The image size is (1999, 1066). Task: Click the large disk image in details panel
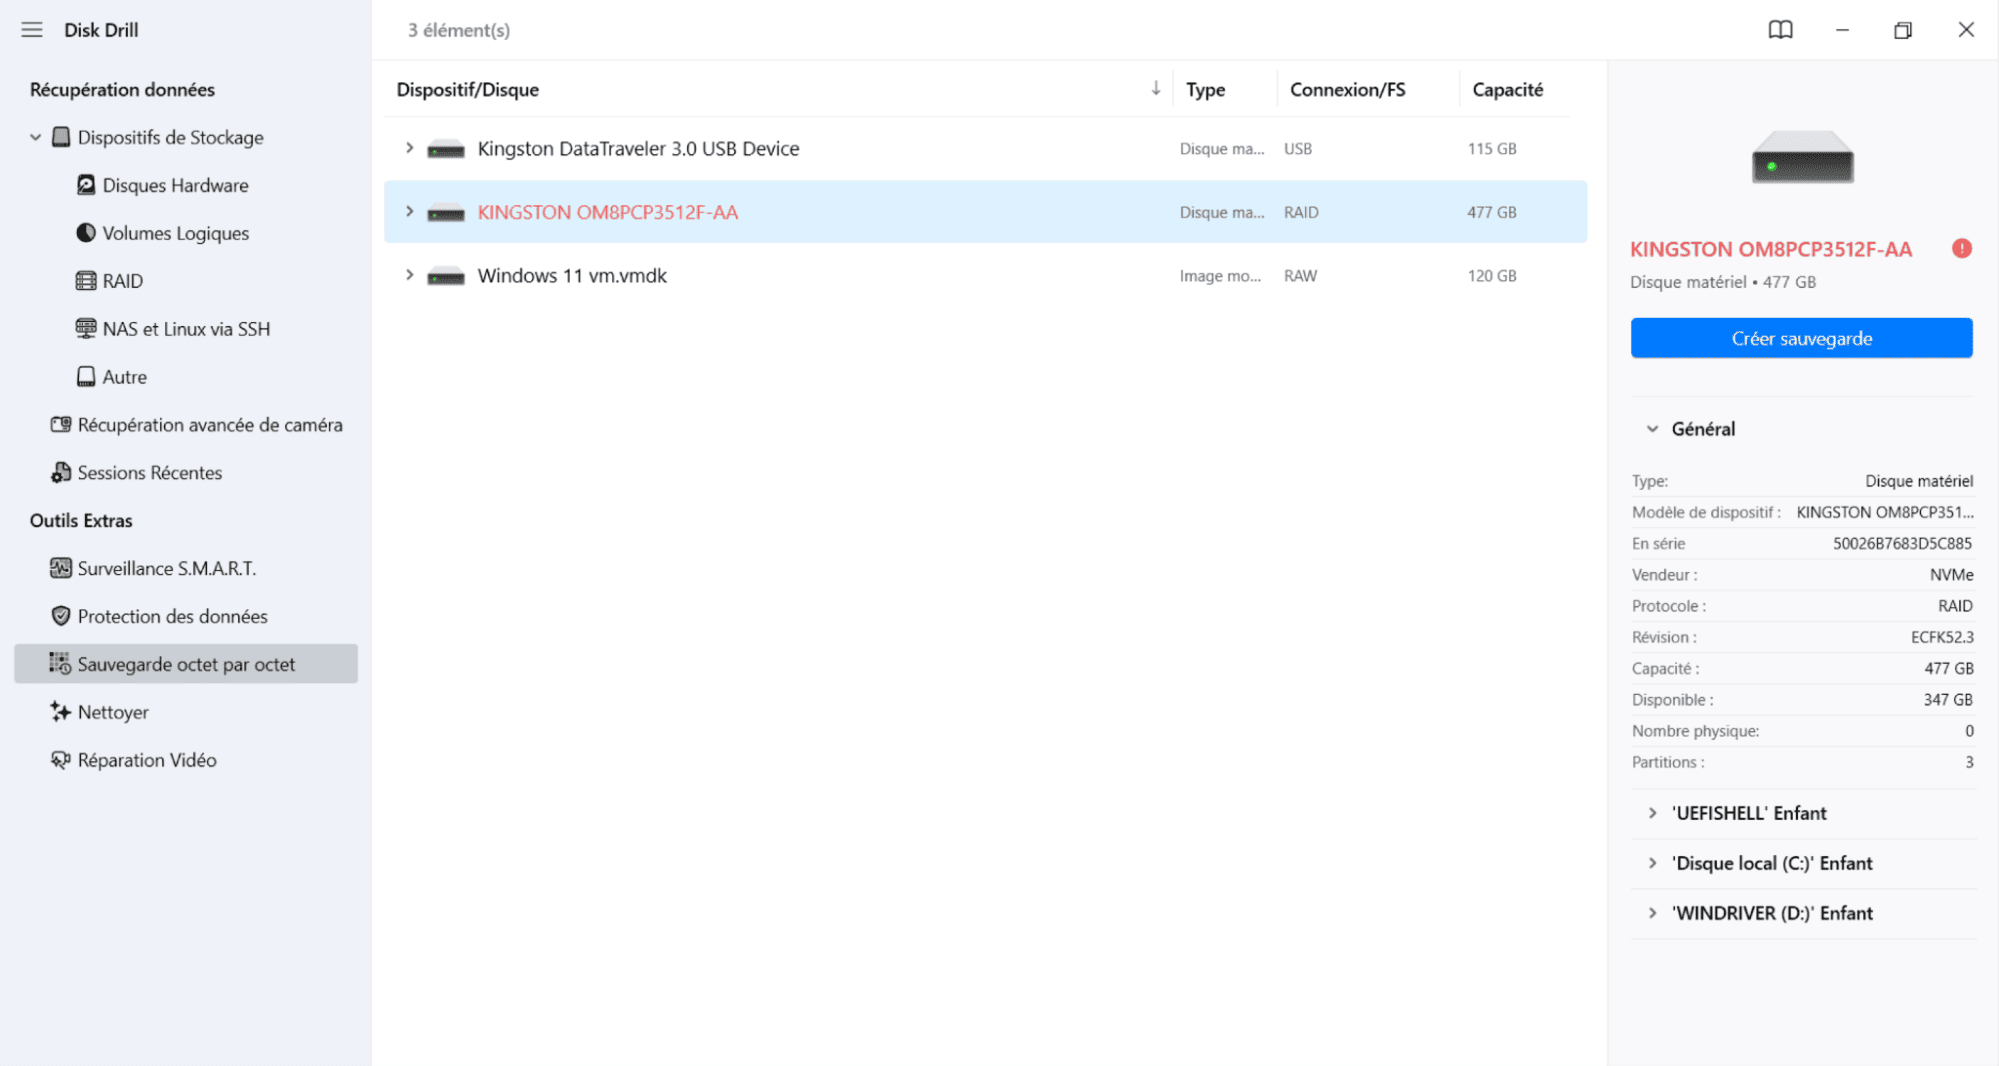1802,157
